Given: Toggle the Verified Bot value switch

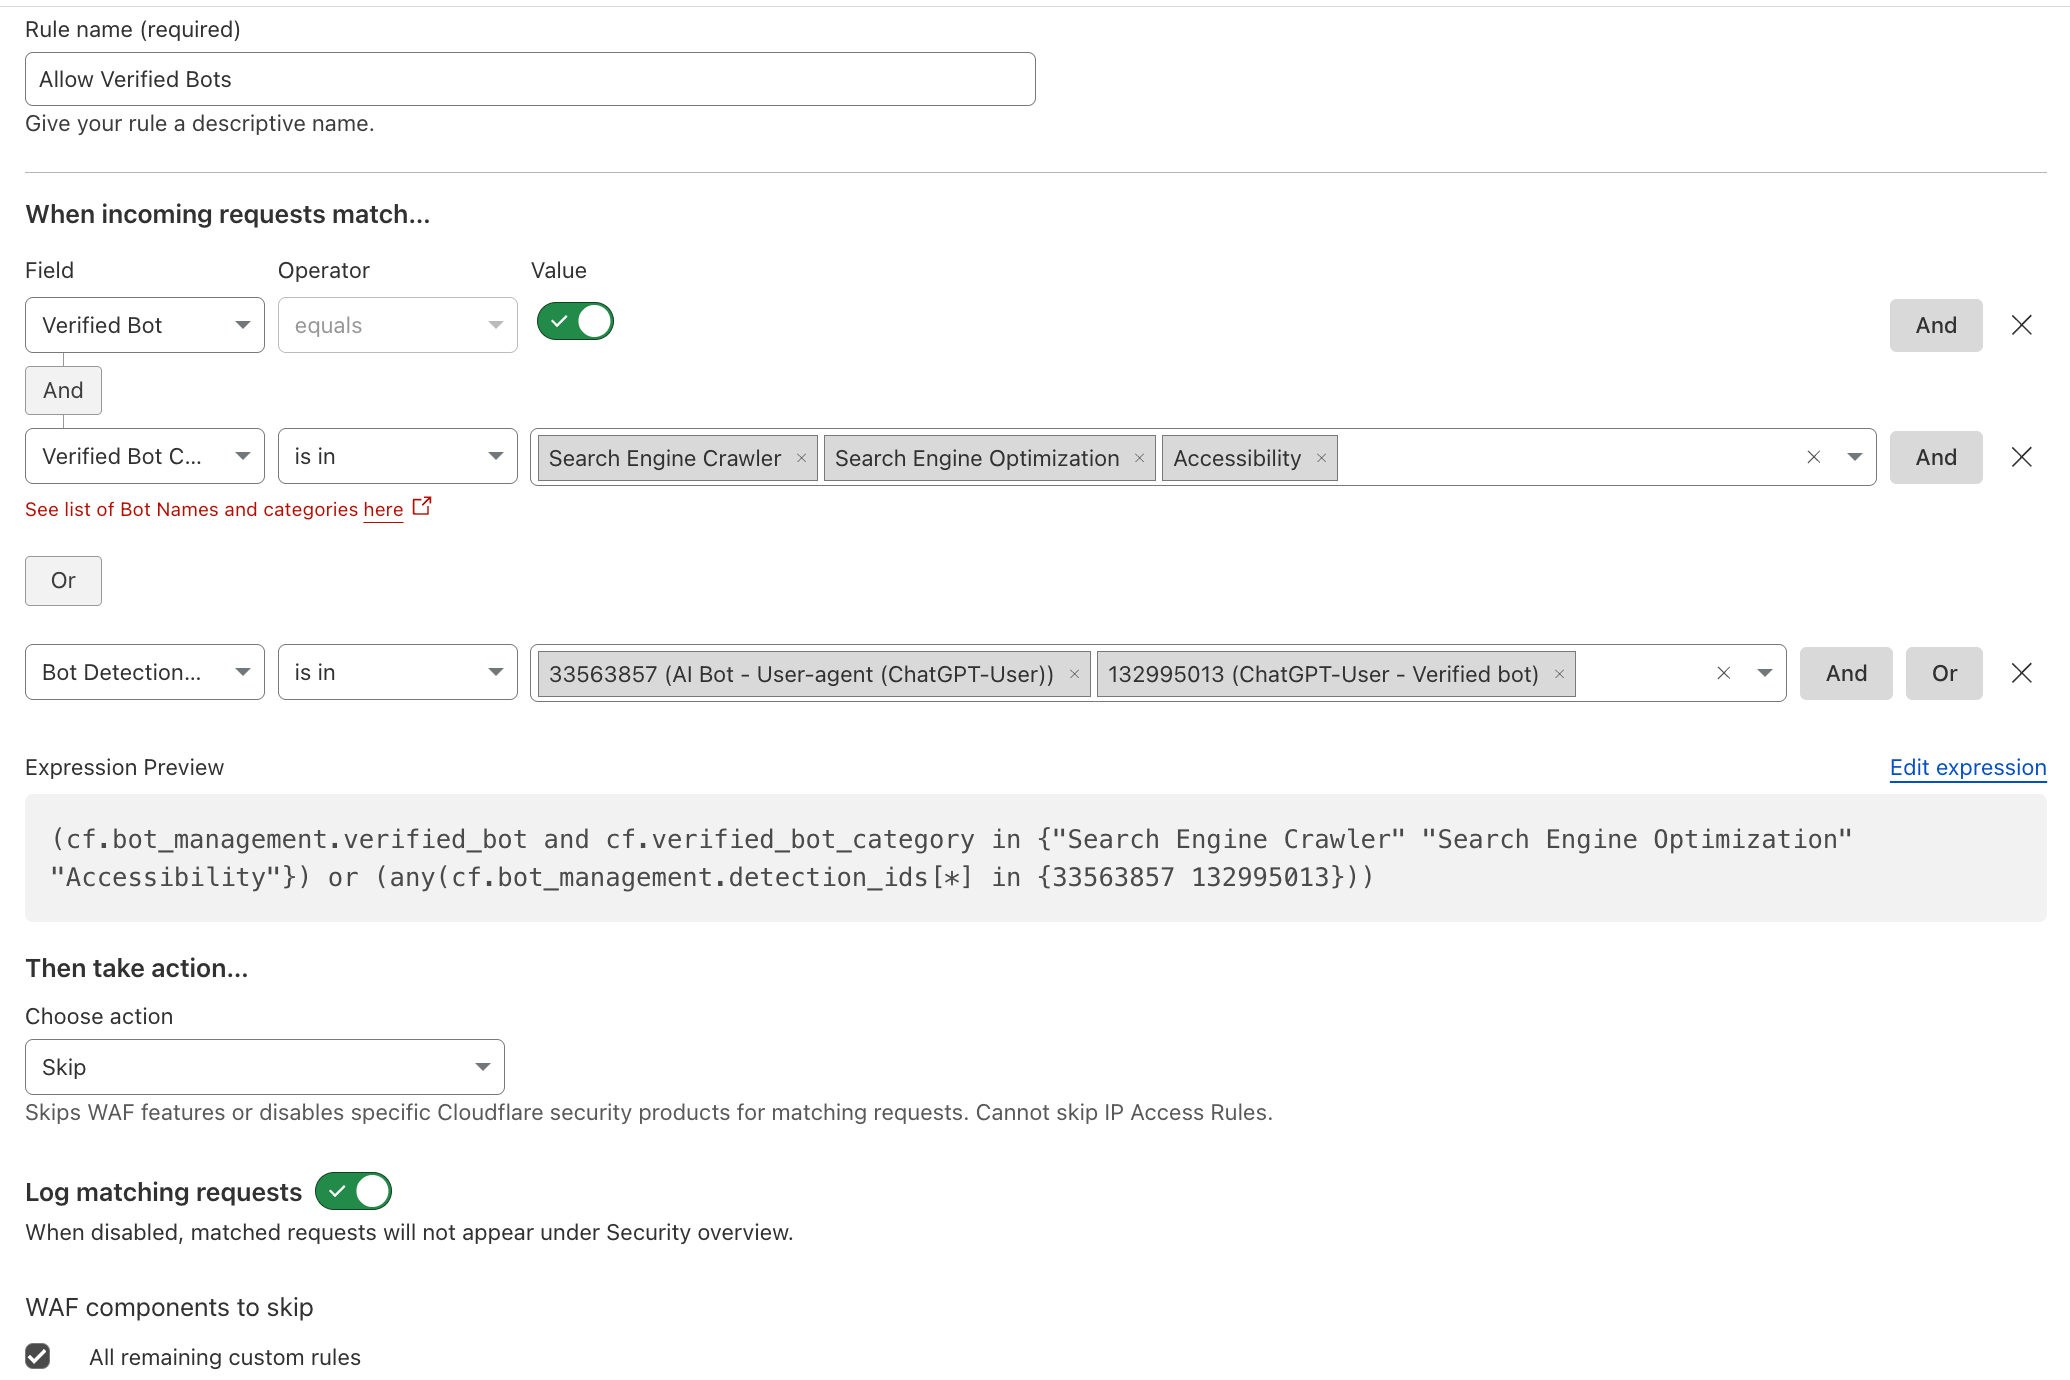Looking at the screenshot, I should point(575,322).
